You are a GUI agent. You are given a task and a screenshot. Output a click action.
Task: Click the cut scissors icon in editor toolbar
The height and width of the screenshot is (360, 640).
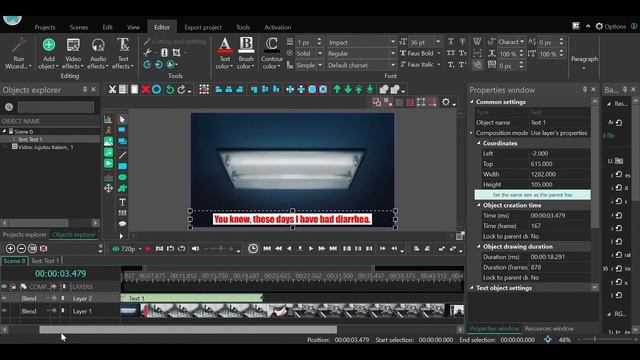click(x=112, y=89)
